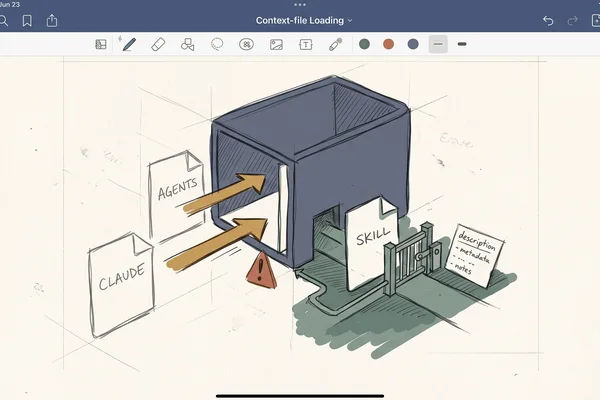This screenshot has width=600, height=400.
Task: Click the undo arrow
Action: pyautogui.click(x=548, y=21)
